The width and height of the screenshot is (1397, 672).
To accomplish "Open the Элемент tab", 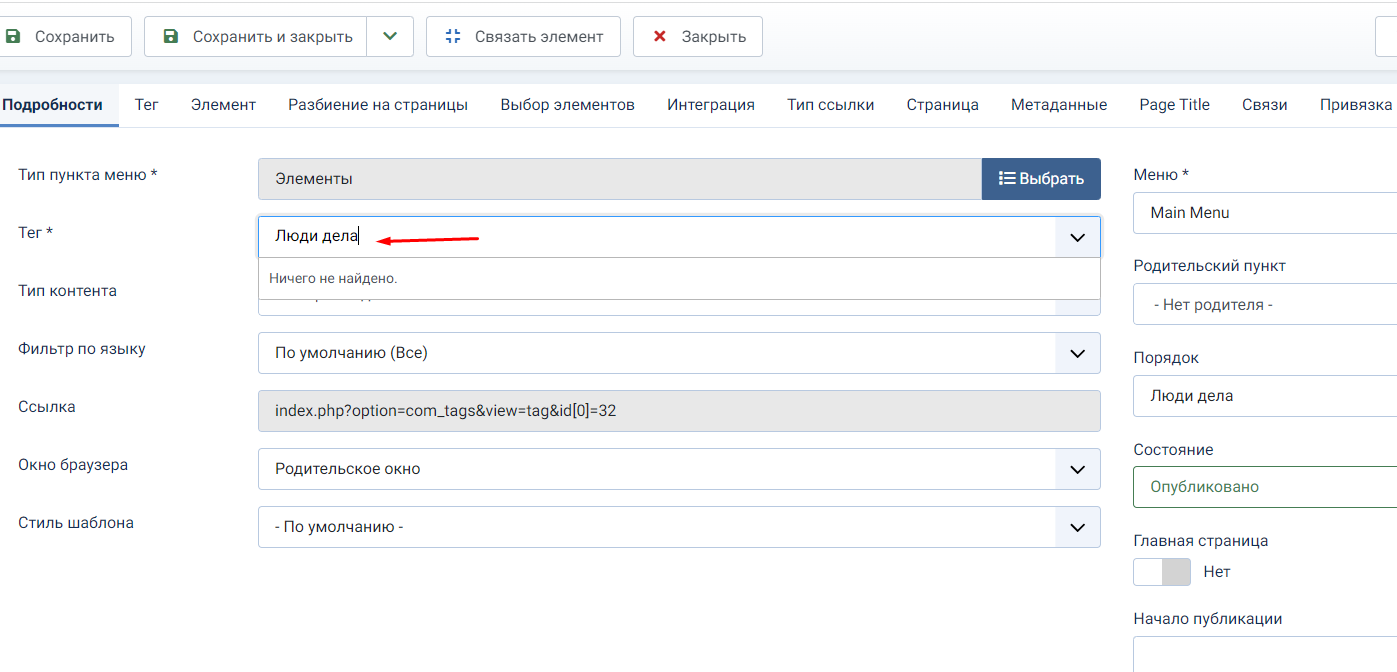I will [x=224, y=104].
